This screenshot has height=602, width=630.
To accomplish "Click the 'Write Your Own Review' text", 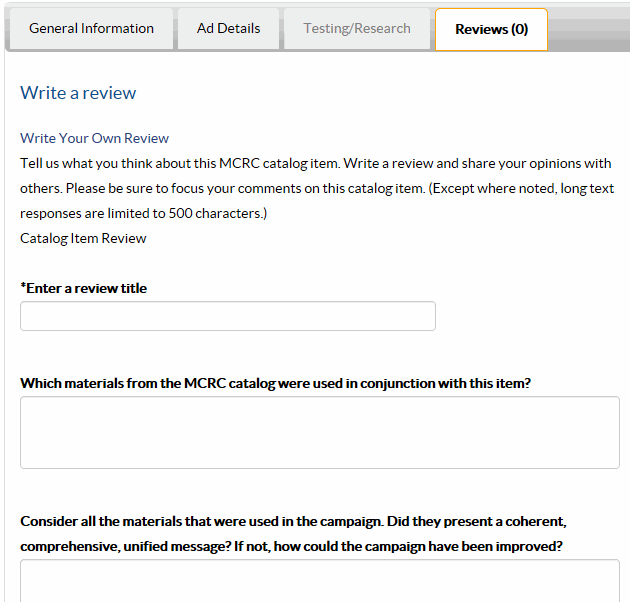I will coord(94,138).
